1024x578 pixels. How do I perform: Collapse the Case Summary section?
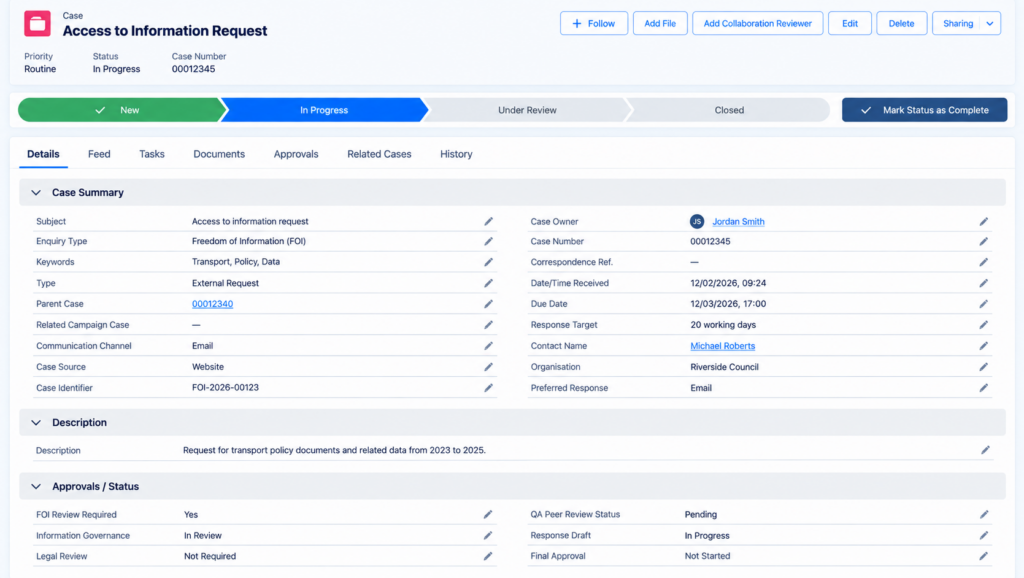click(36, 193)
